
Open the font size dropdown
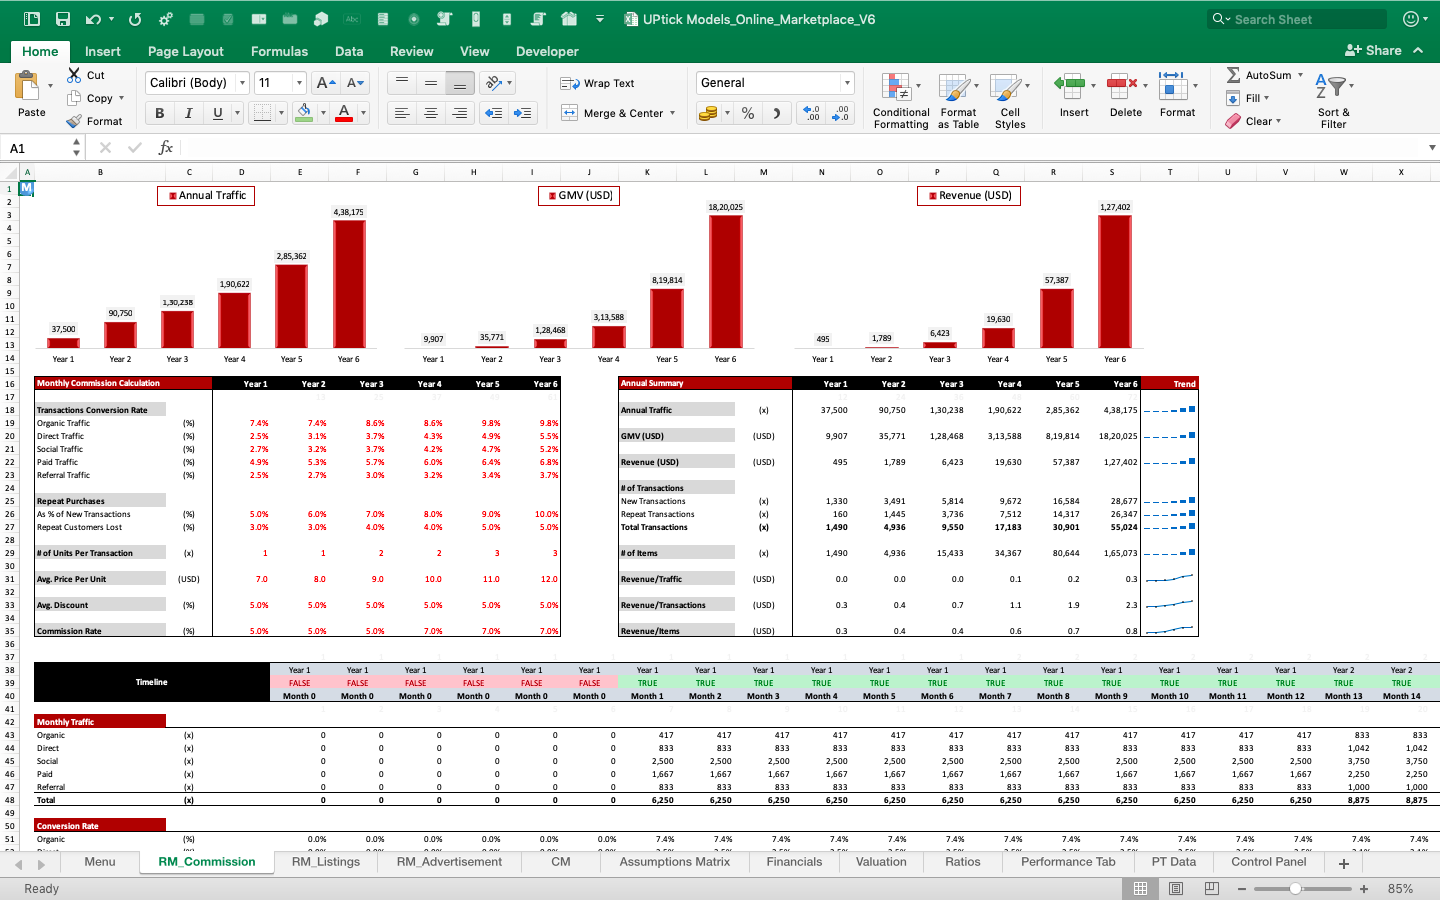(299, 83)
